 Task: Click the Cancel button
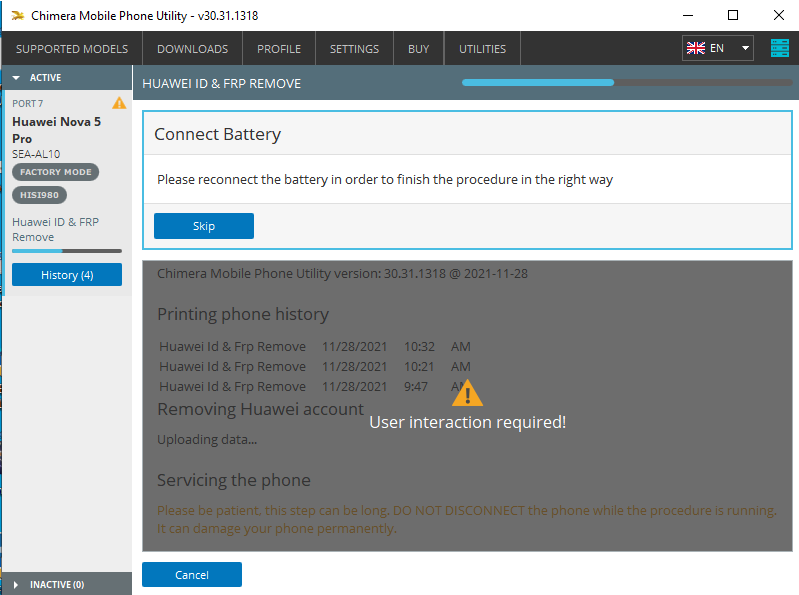[192, 575]
